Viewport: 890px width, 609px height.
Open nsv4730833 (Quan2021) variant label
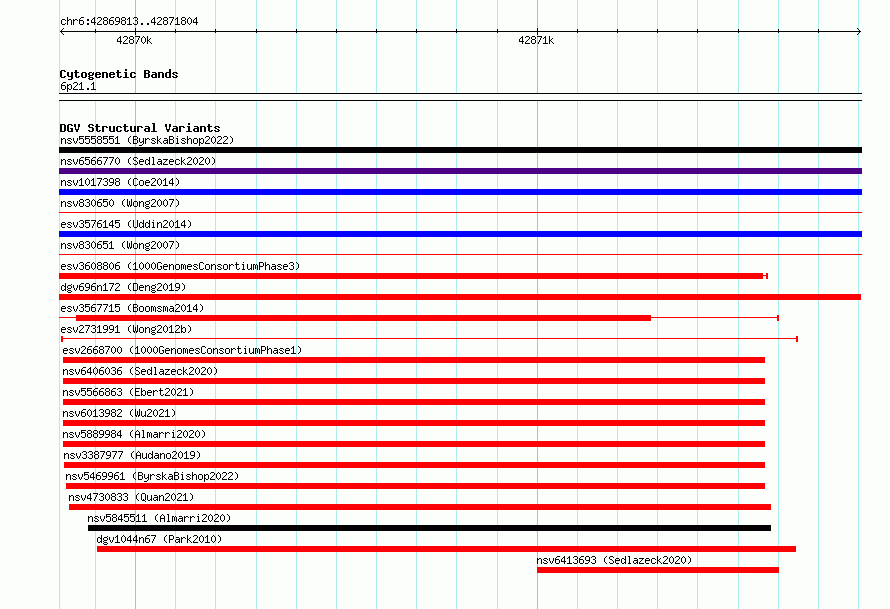pyautogui.click(x=131, y=497)
